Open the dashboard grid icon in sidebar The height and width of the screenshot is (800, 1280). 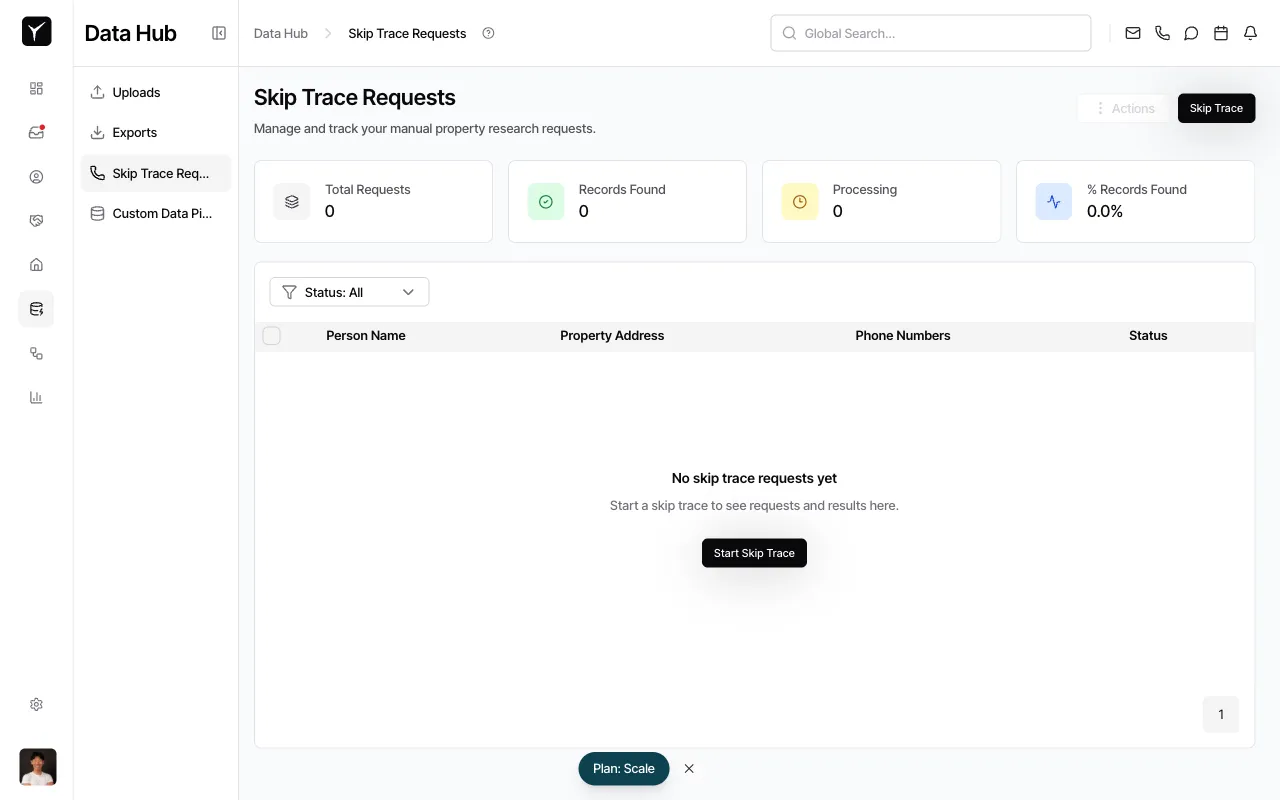[x=36, y=88]
